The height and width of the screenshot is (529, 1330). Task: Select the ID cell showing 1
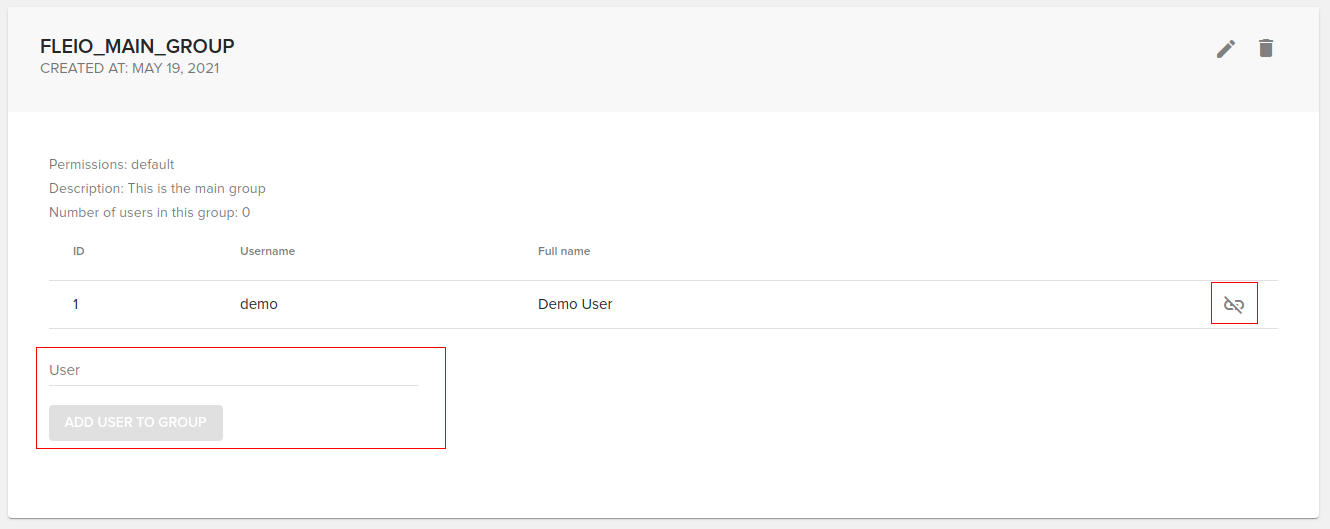[76, 304]
